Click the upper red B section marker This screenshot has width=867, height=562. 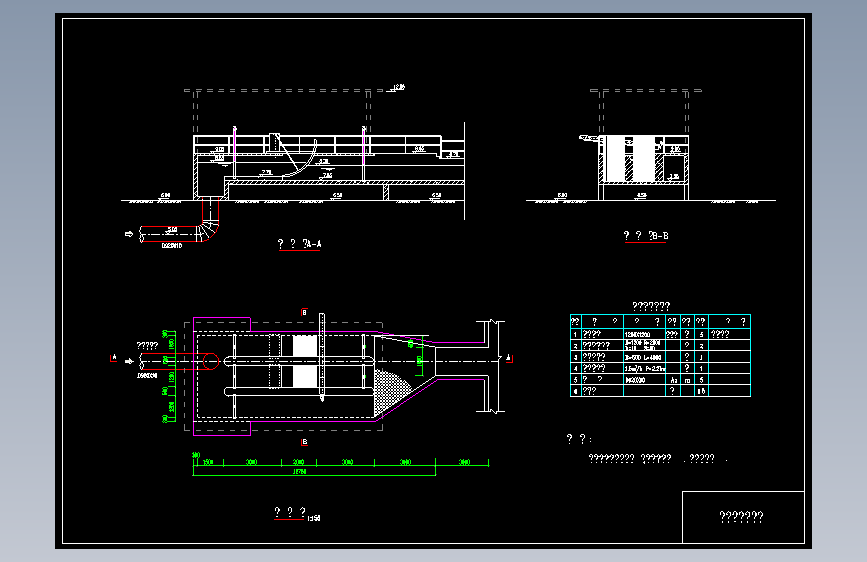point(304,313)
